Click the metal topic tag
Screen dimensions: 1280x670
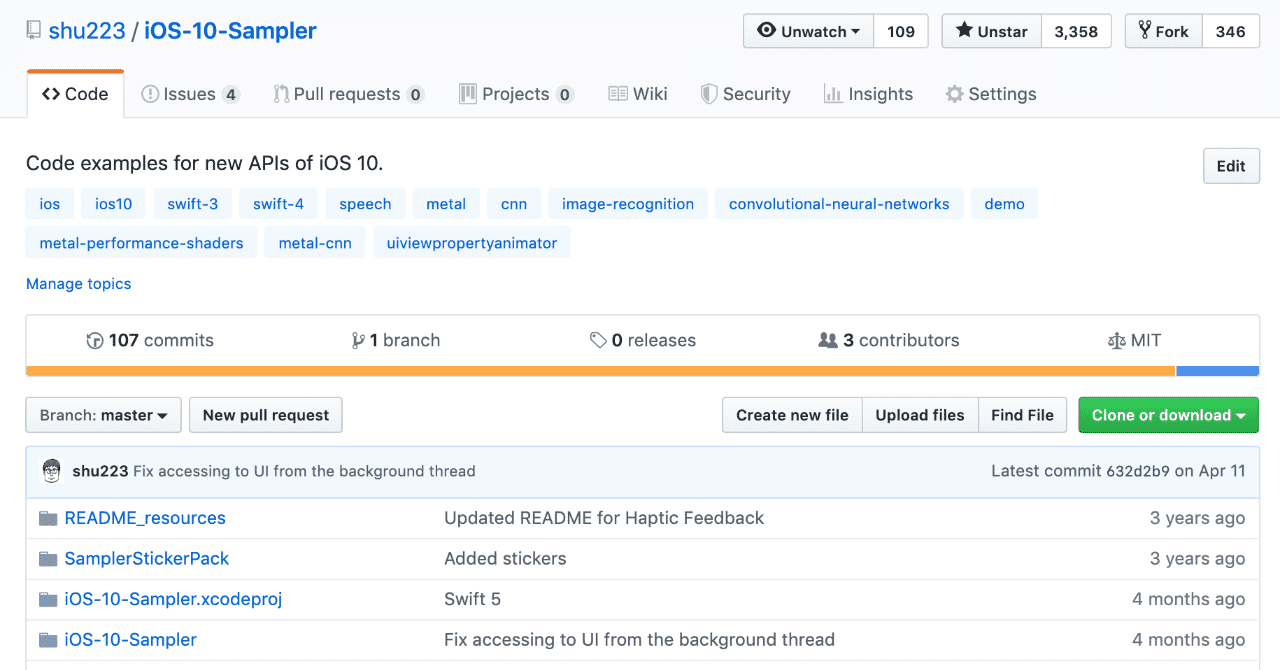pyautogui.click(x=446, y=204)
